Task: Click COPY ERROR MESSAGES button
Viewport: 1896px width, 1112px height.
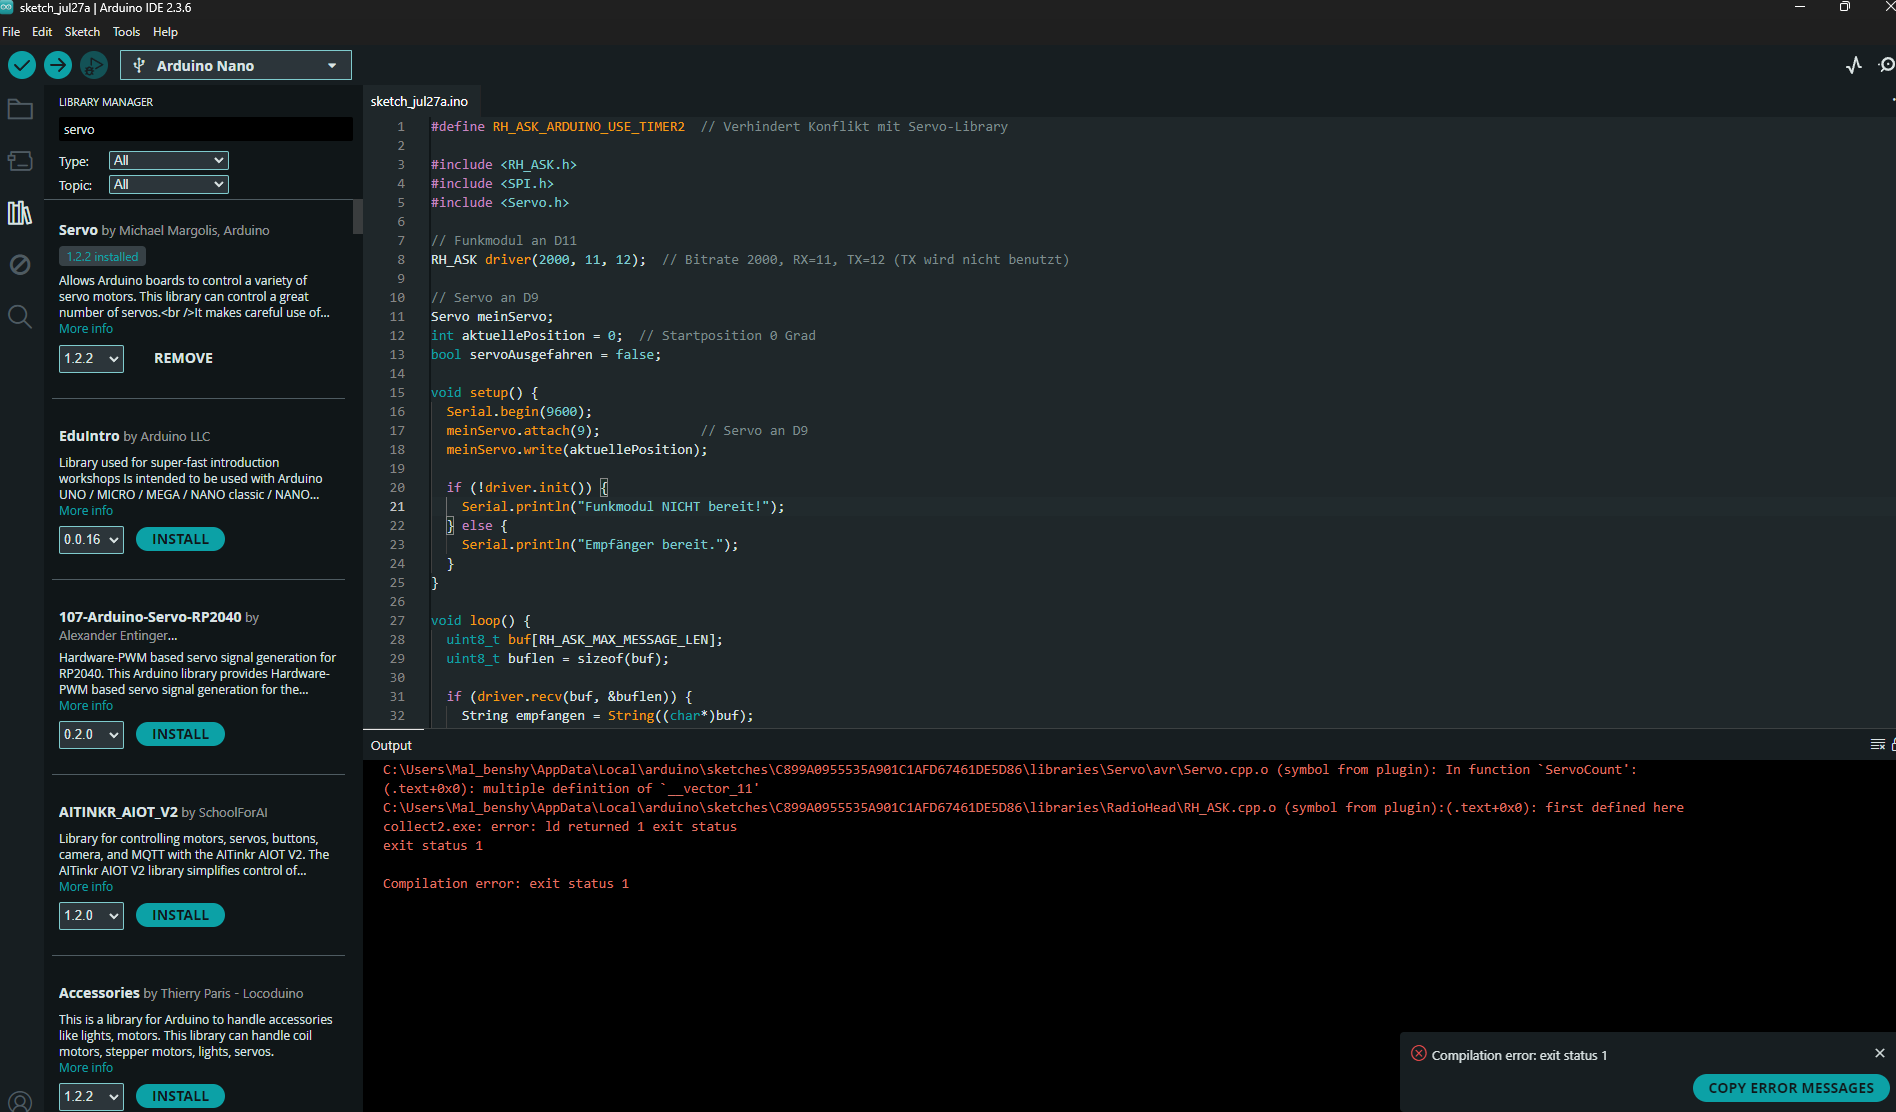Action: point(1791,1088)
